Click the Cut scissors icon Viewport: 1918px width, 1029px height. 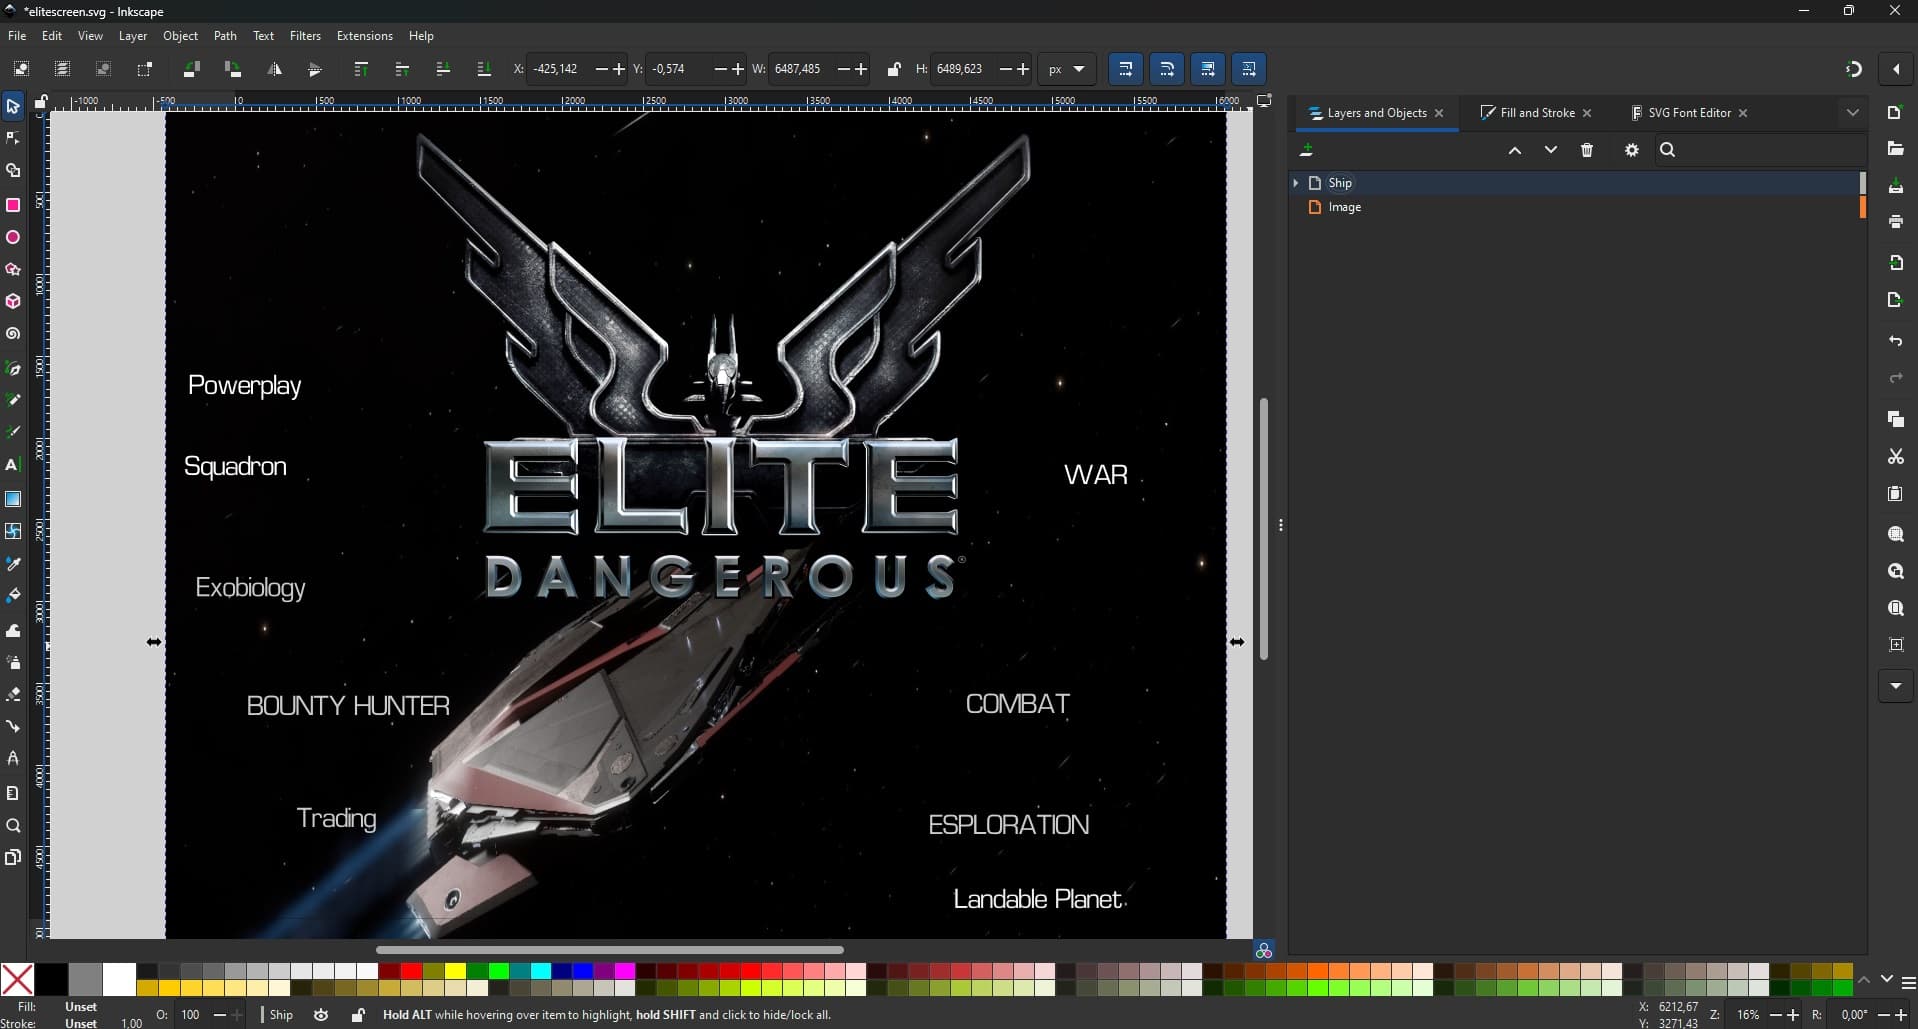(x=1895, y=457)
